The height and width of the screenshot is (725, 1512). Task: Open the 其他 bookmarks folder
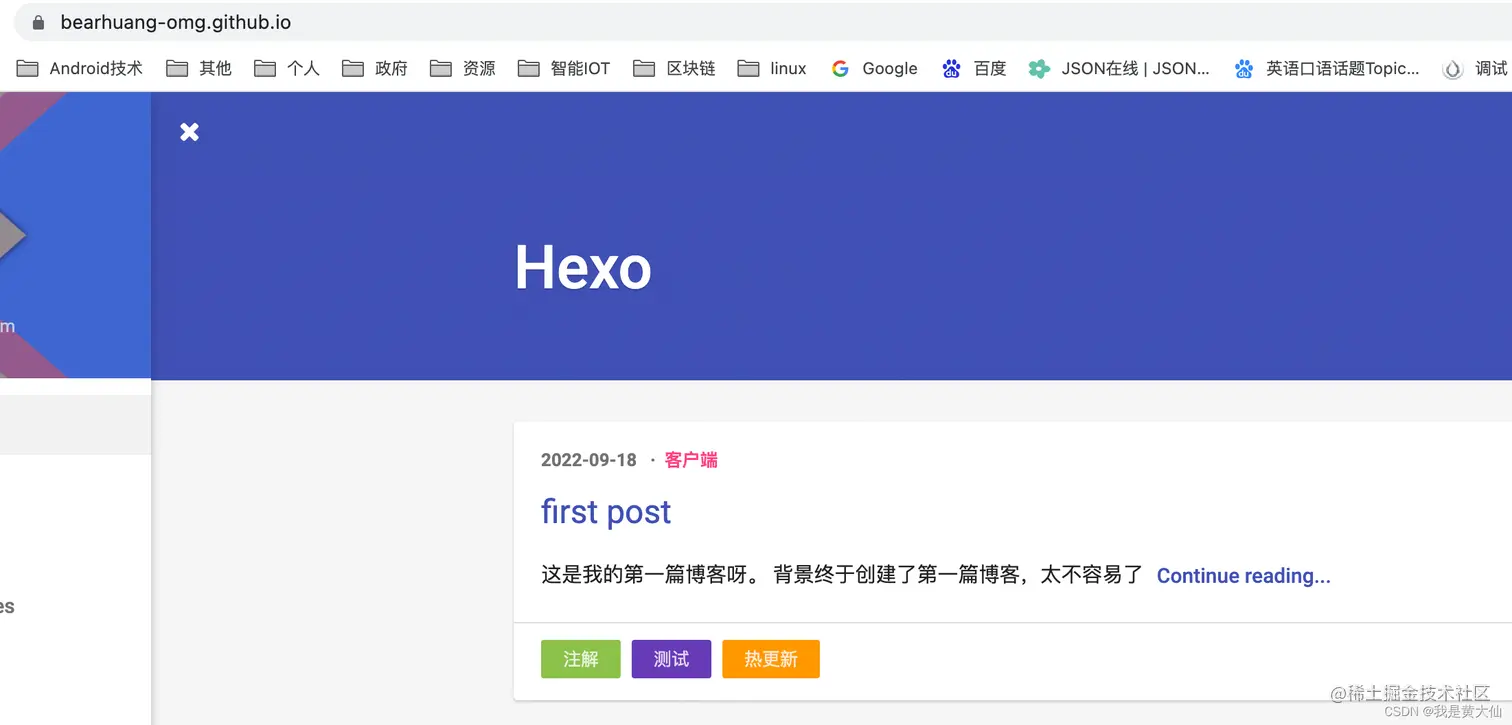200,68
